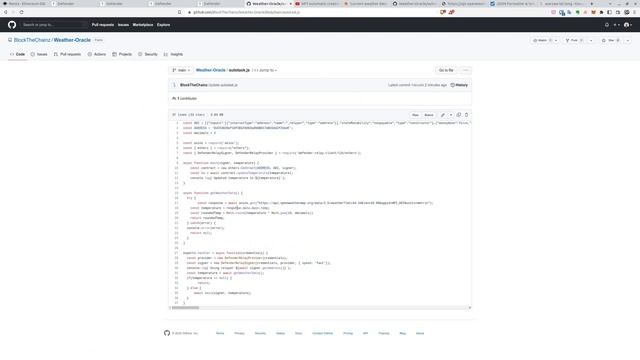Switch to the Security tab
This screenshot has height=360, width=640.
(x=148, y=54)
